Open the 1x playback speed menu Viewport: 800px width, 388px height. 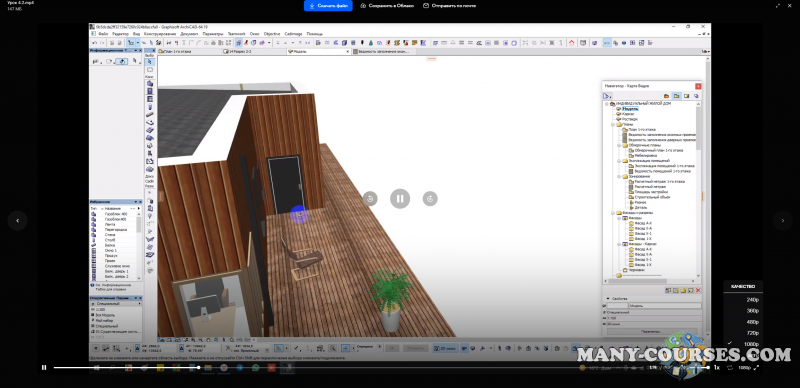pyautogui.click(x=716, y=367)
